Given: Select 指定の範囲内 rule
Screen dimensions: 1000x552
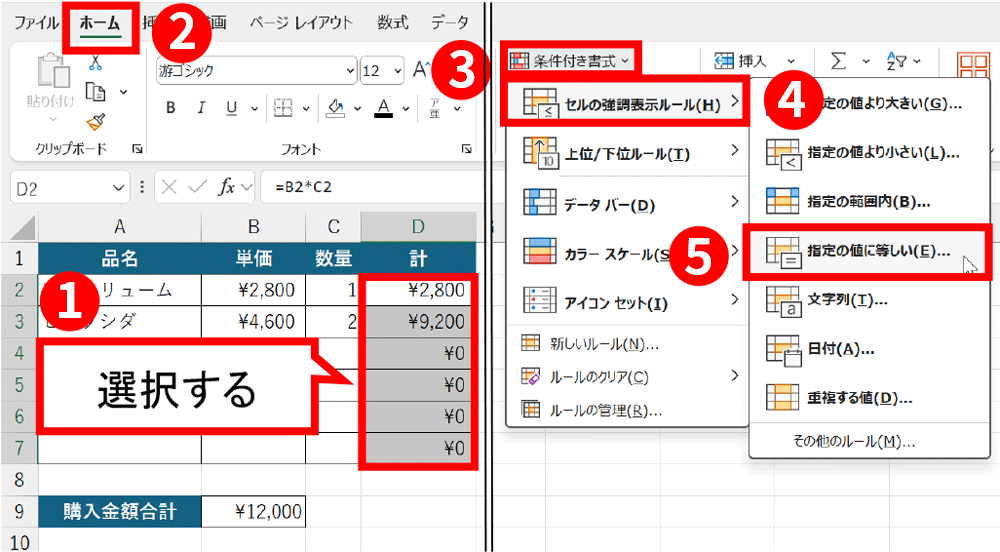Looking at the screenshot, I should click(x=870, y=202).
